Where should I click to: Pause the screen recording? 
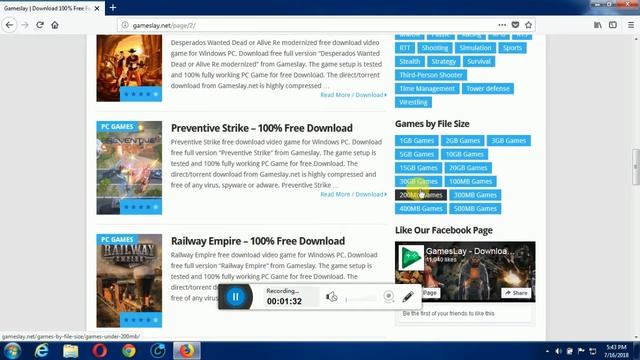236,297
